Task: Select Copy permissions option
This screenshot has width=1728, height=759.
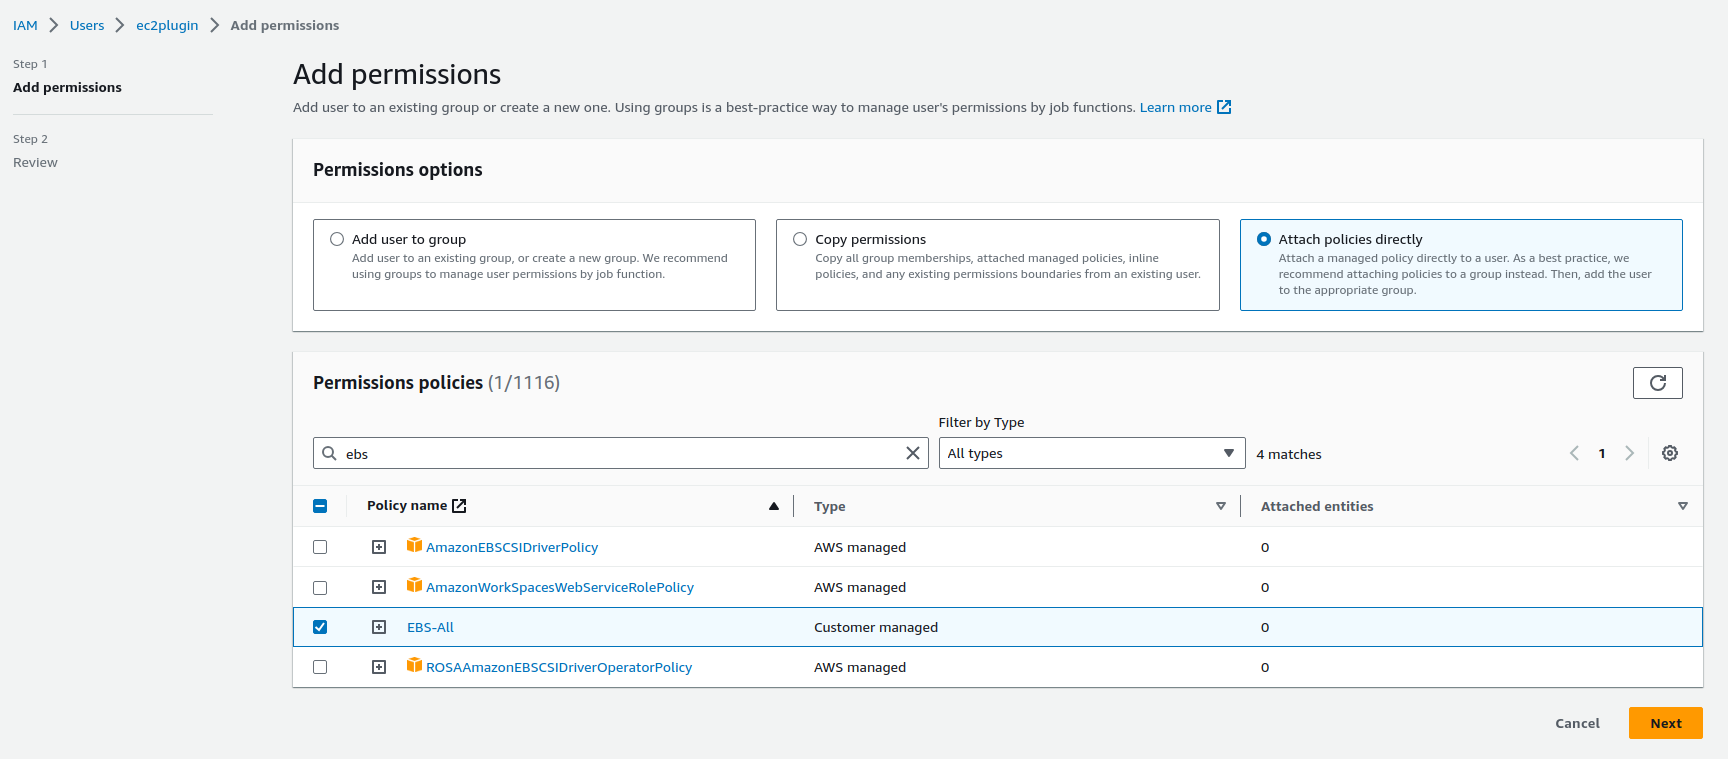Action: 800,239
